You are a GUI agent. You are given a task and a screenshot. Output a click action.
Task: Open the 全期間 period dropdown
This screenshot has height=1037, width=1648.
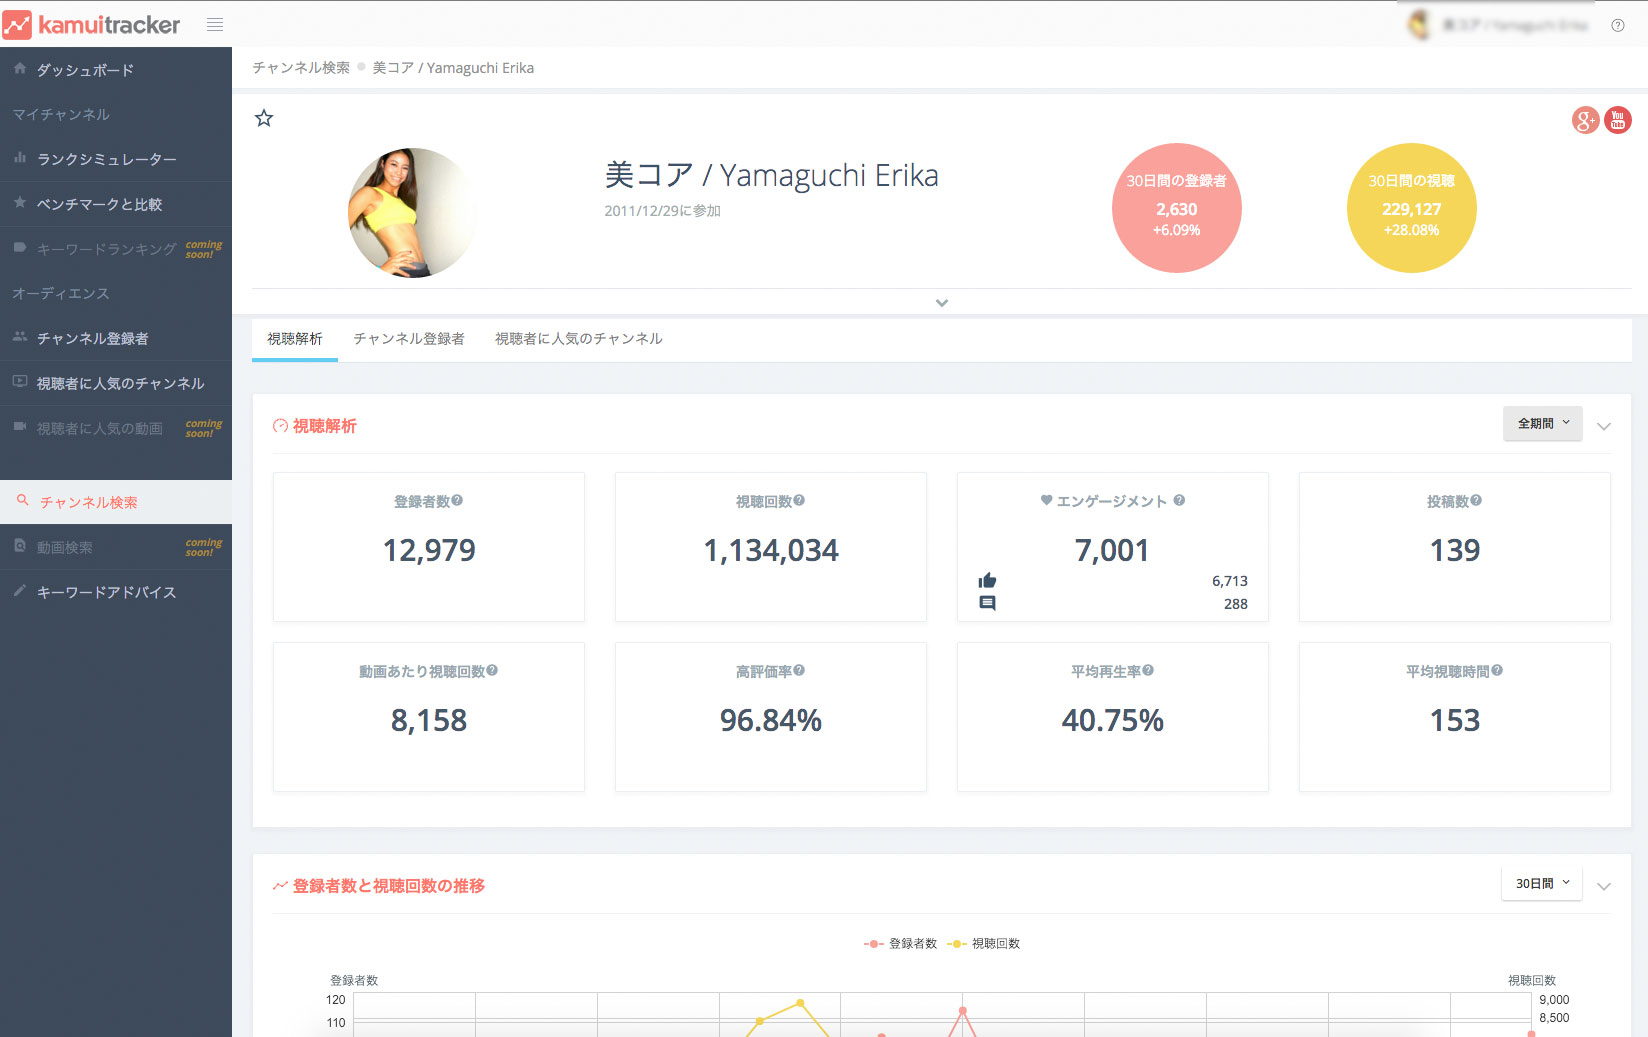1542,424
